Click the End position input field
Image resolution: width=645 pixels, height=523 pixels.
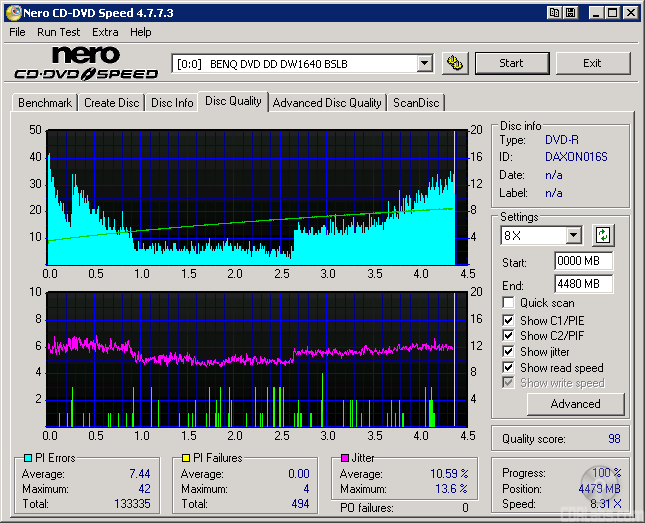coord(583,284)
